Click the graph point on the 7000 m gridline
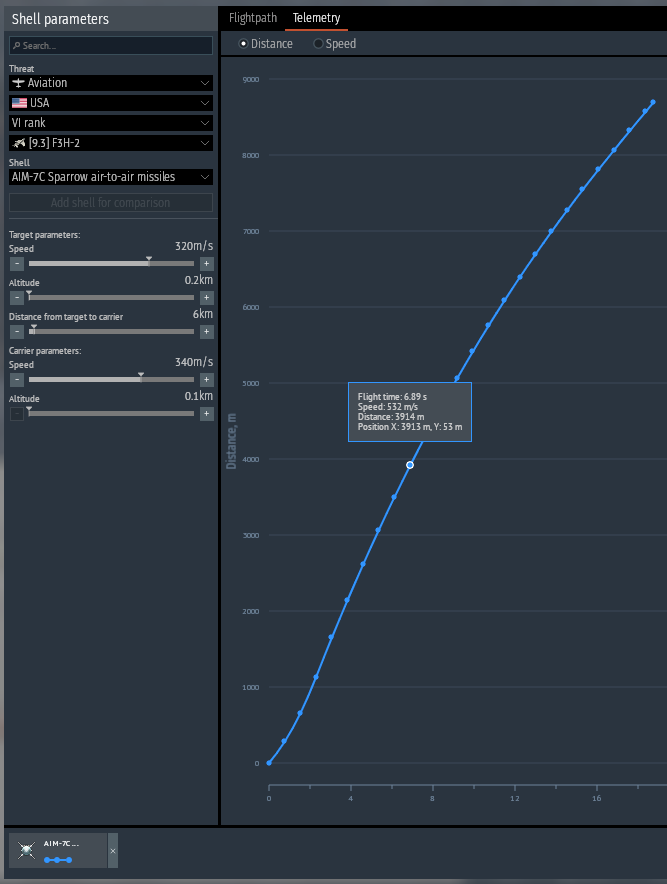Image resolution: width=667 pixels, height=884 pixels. (x=551, y=231)
